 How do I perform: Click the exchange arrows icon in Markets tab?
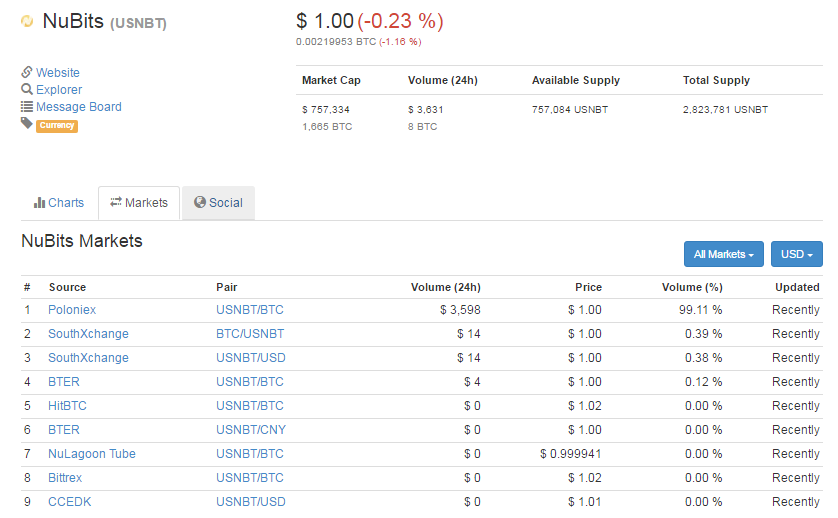pyautogui.click(x=116, y=202)
